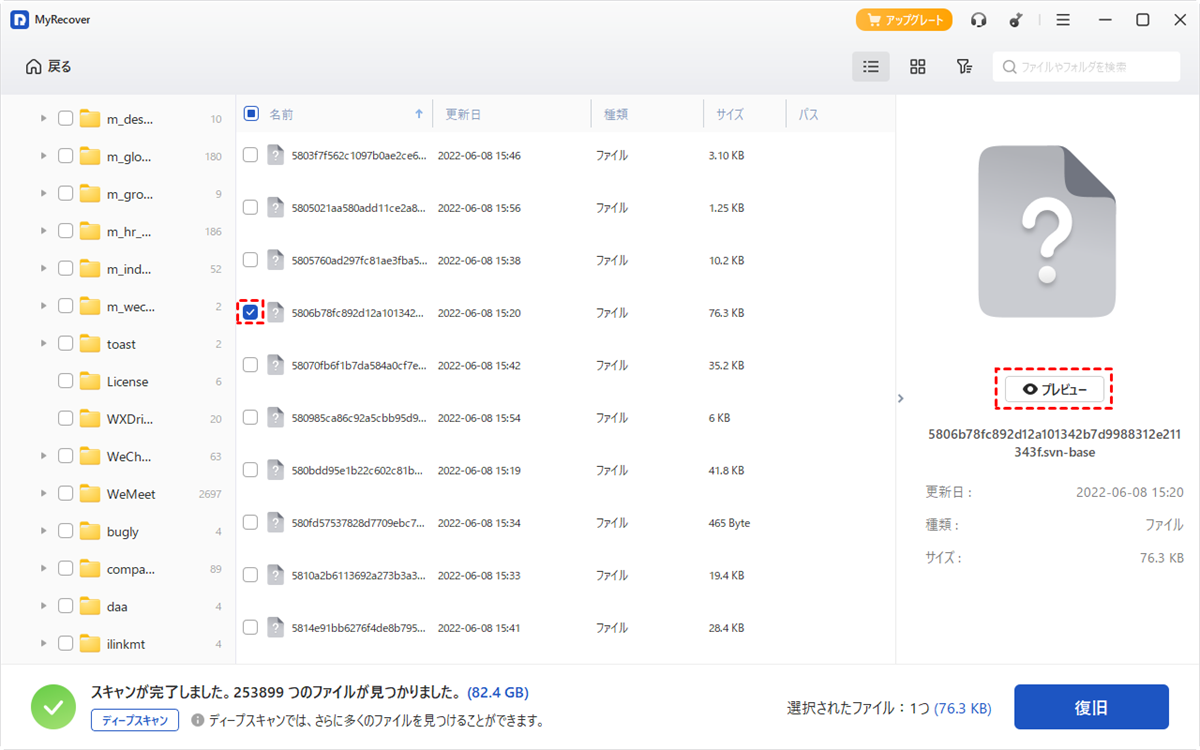Expand the daa folder tree node

[x=43, y=606]
